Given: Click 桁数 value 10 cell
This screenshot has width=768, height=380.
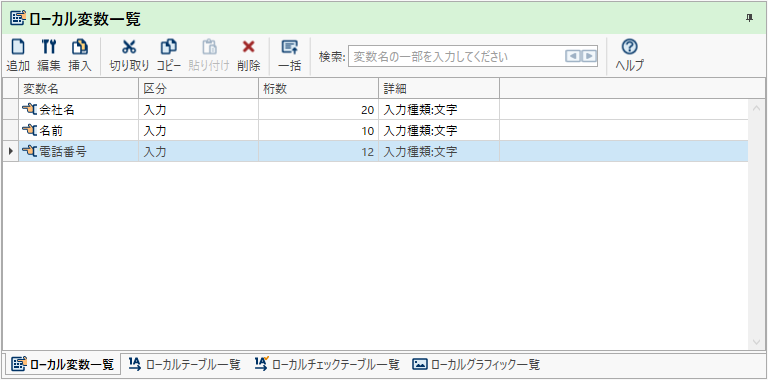Looking at the screenshot, I should 318,131.
